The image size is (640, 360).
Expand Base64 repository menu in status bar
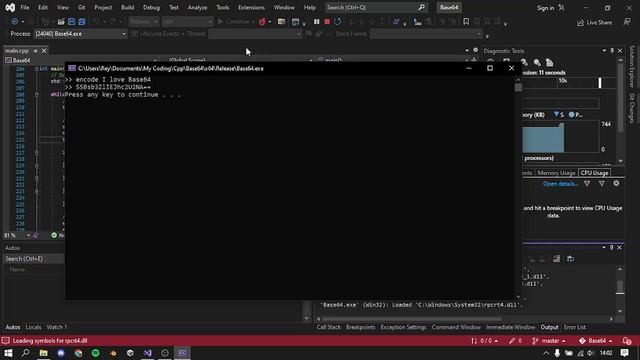click(x=596, y=341)
